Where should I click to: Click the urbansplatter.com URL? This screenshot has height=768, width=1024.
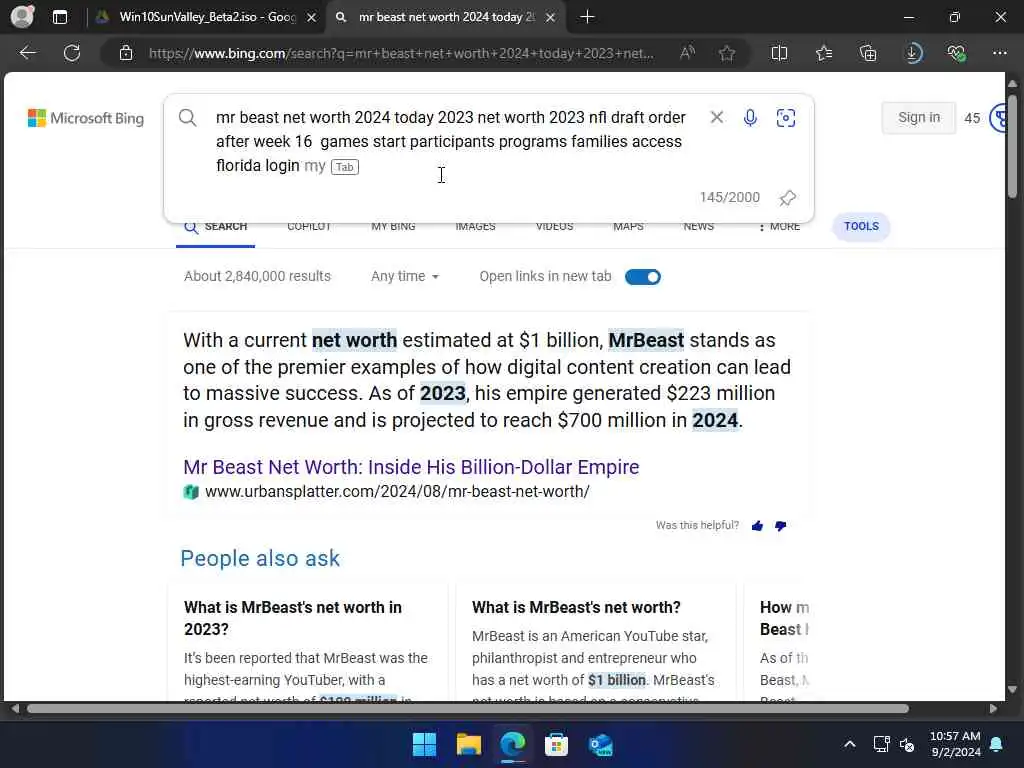point(397,492)
